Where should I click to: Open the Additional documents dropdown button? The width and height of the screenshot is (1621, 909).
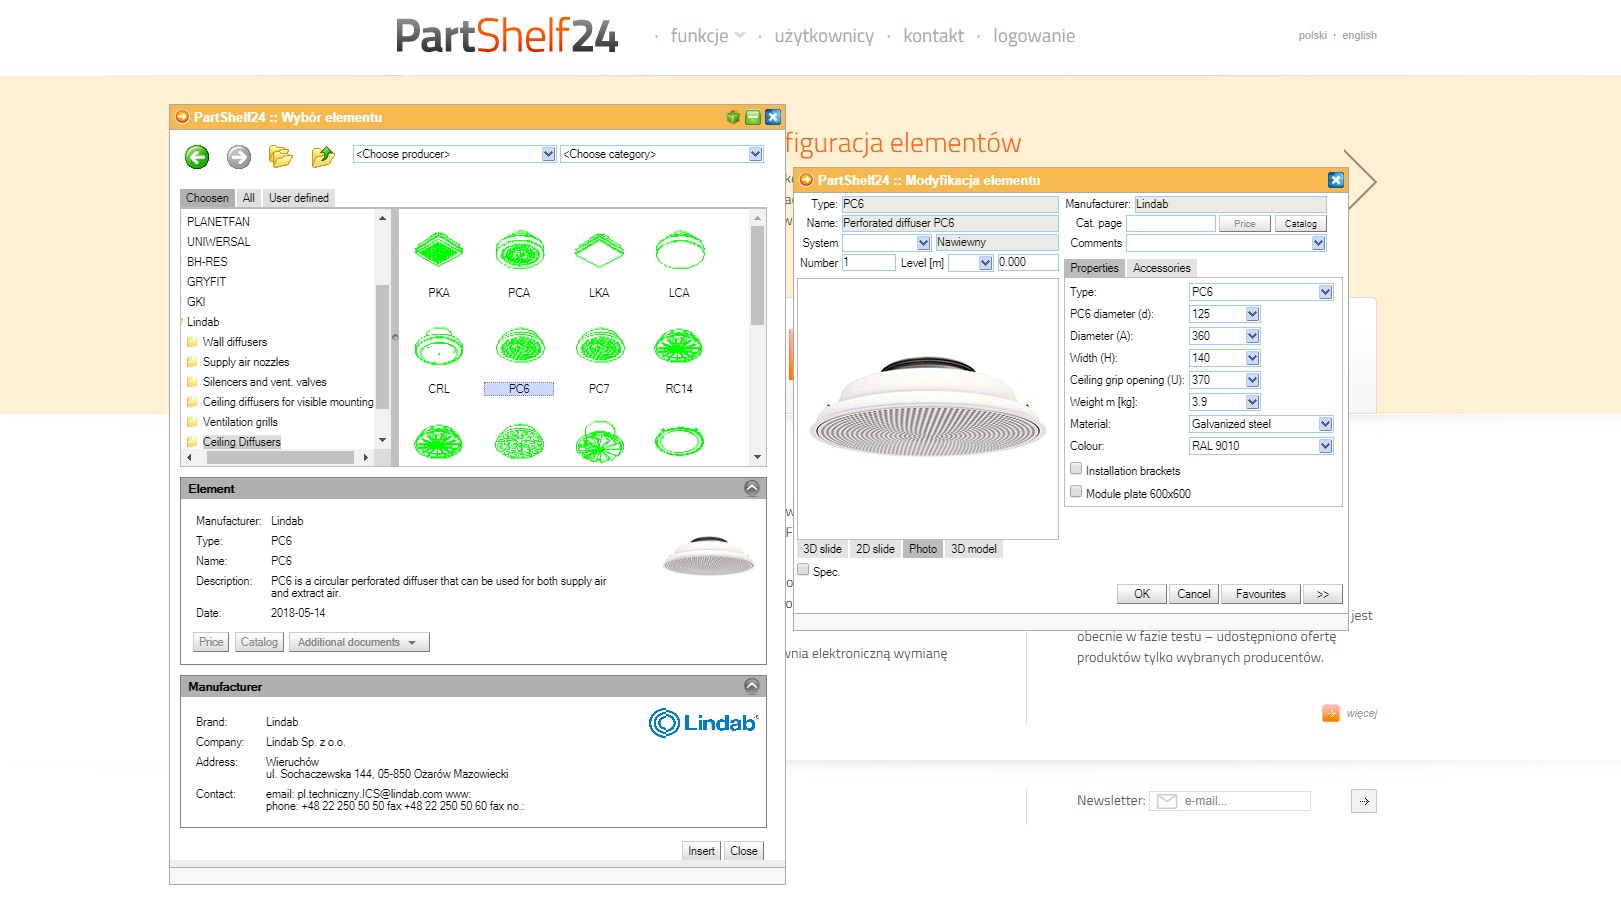(359, 642)
